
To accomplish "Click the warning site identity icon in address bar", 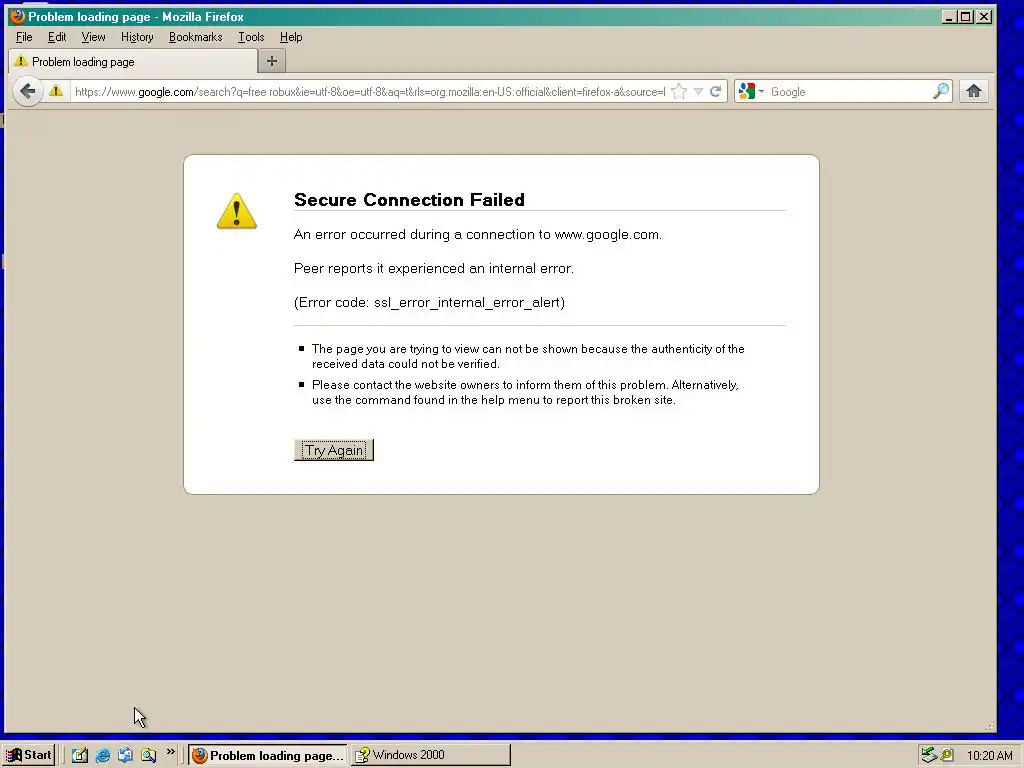I will [56, 91].
